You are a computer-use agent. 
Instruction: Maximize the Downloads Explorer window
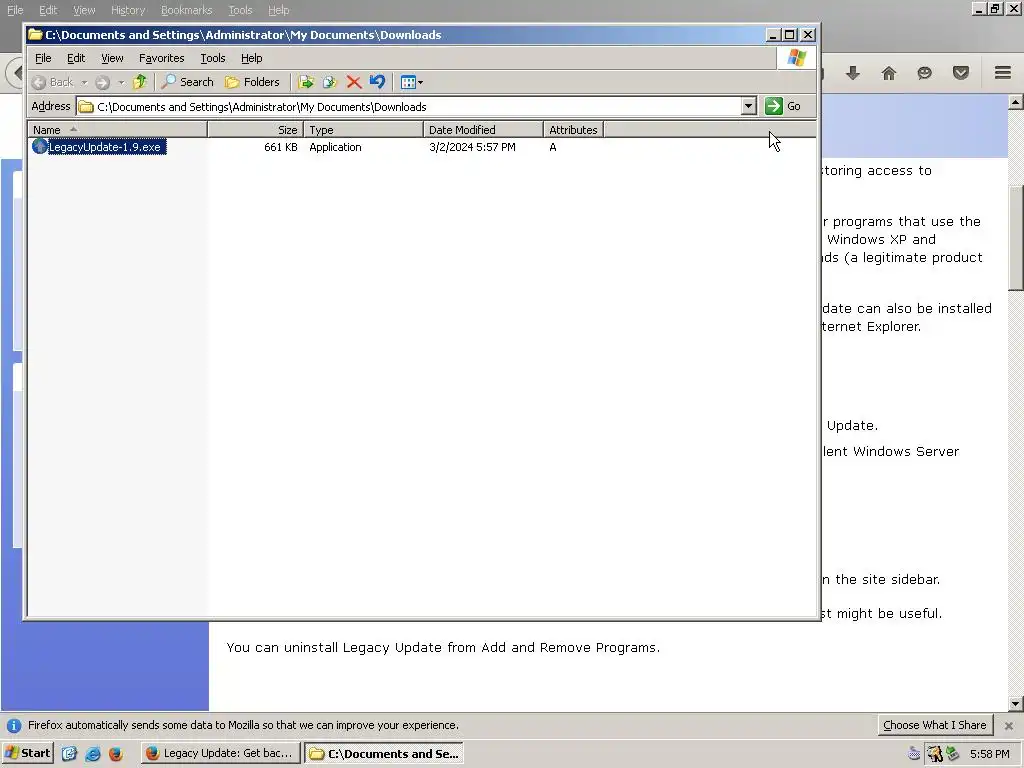pyautogui.click(x=790, y=35)
